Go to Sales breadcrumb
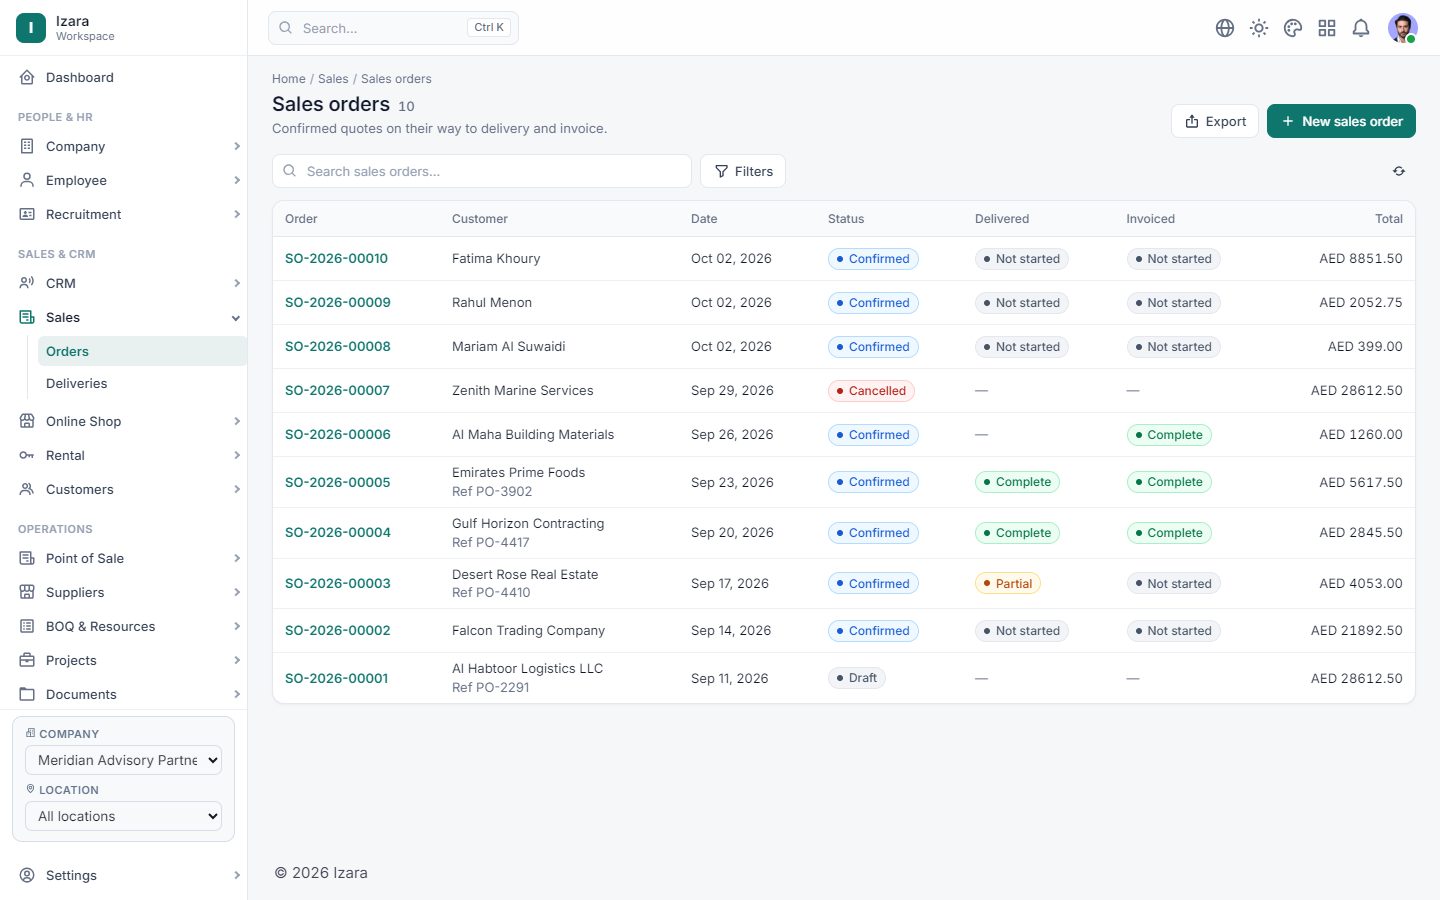Screen dimensions: 1440x900 333,79
